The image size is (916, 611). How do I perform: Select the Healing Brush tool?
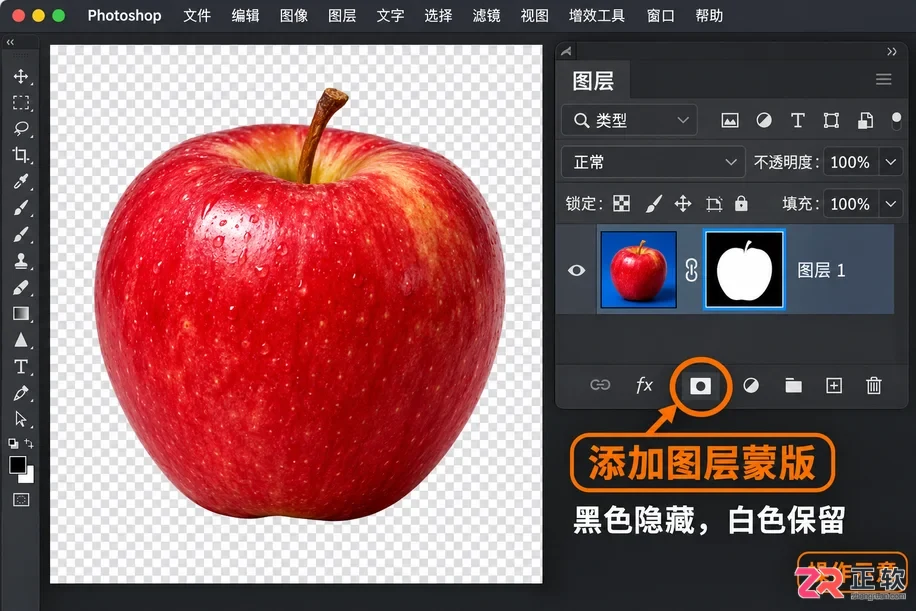21,208
